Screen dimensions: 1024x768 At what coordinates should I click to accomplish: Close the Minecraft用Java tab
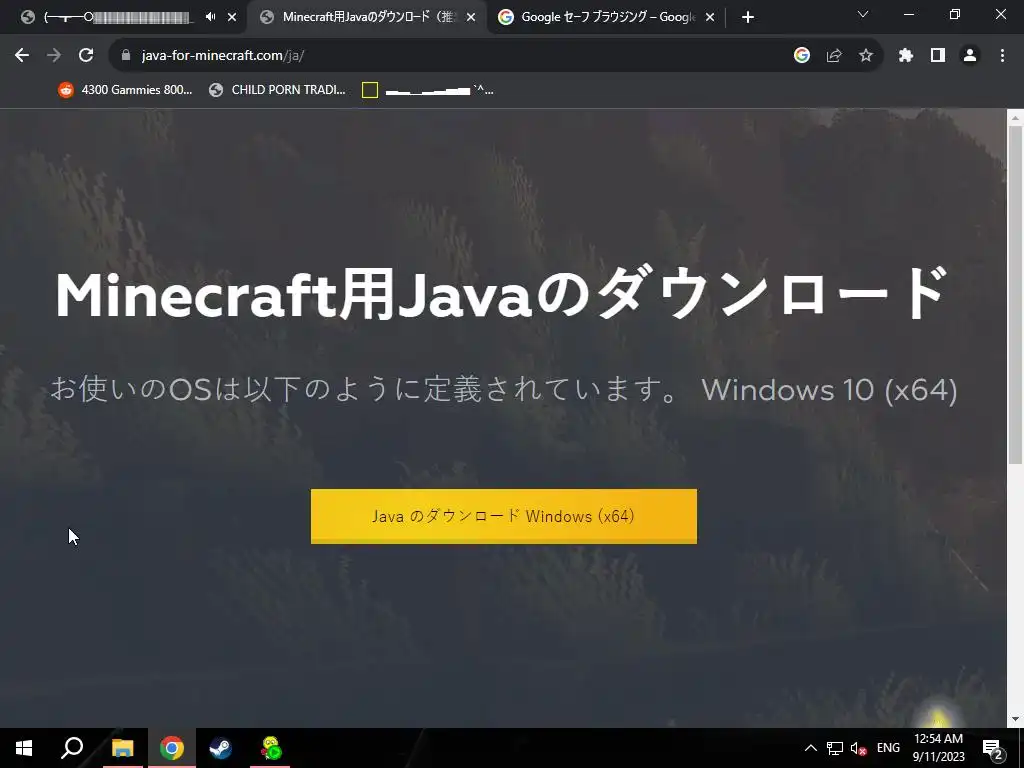471,18
